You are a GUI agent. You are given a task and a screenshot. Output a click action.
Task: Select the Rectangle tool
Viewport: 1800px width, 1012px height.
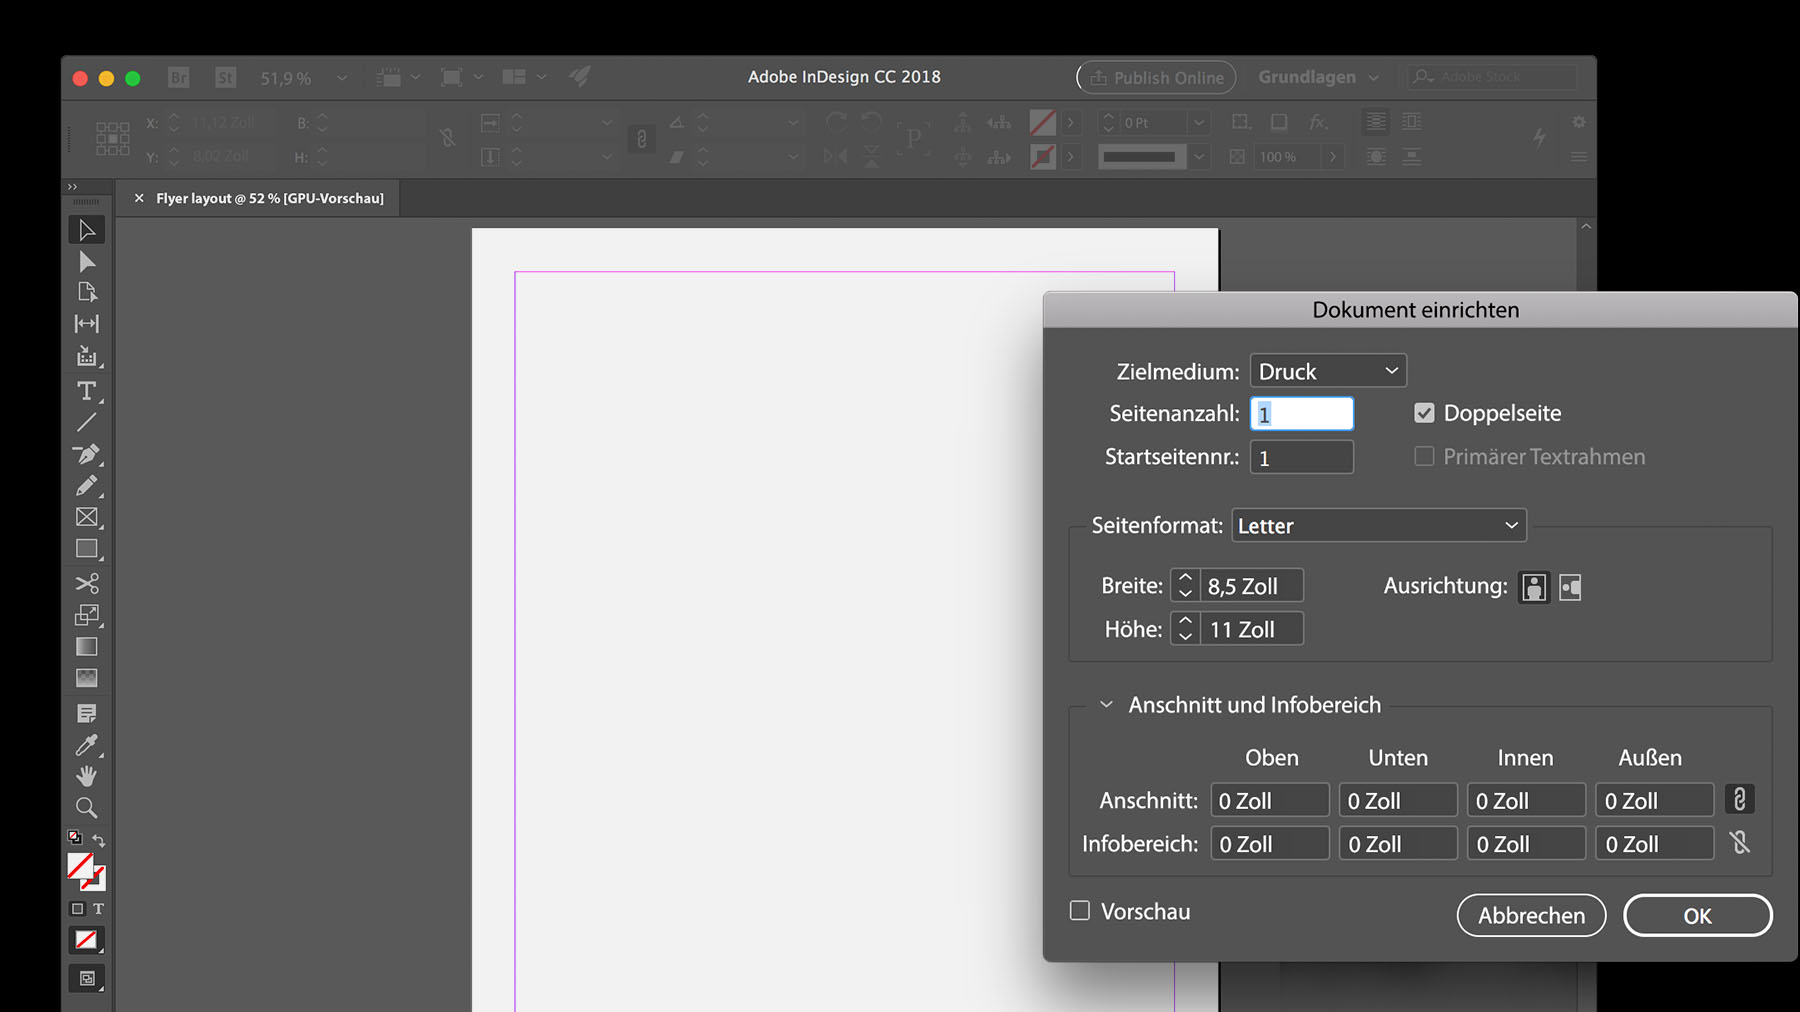click(x=87, y=549)
